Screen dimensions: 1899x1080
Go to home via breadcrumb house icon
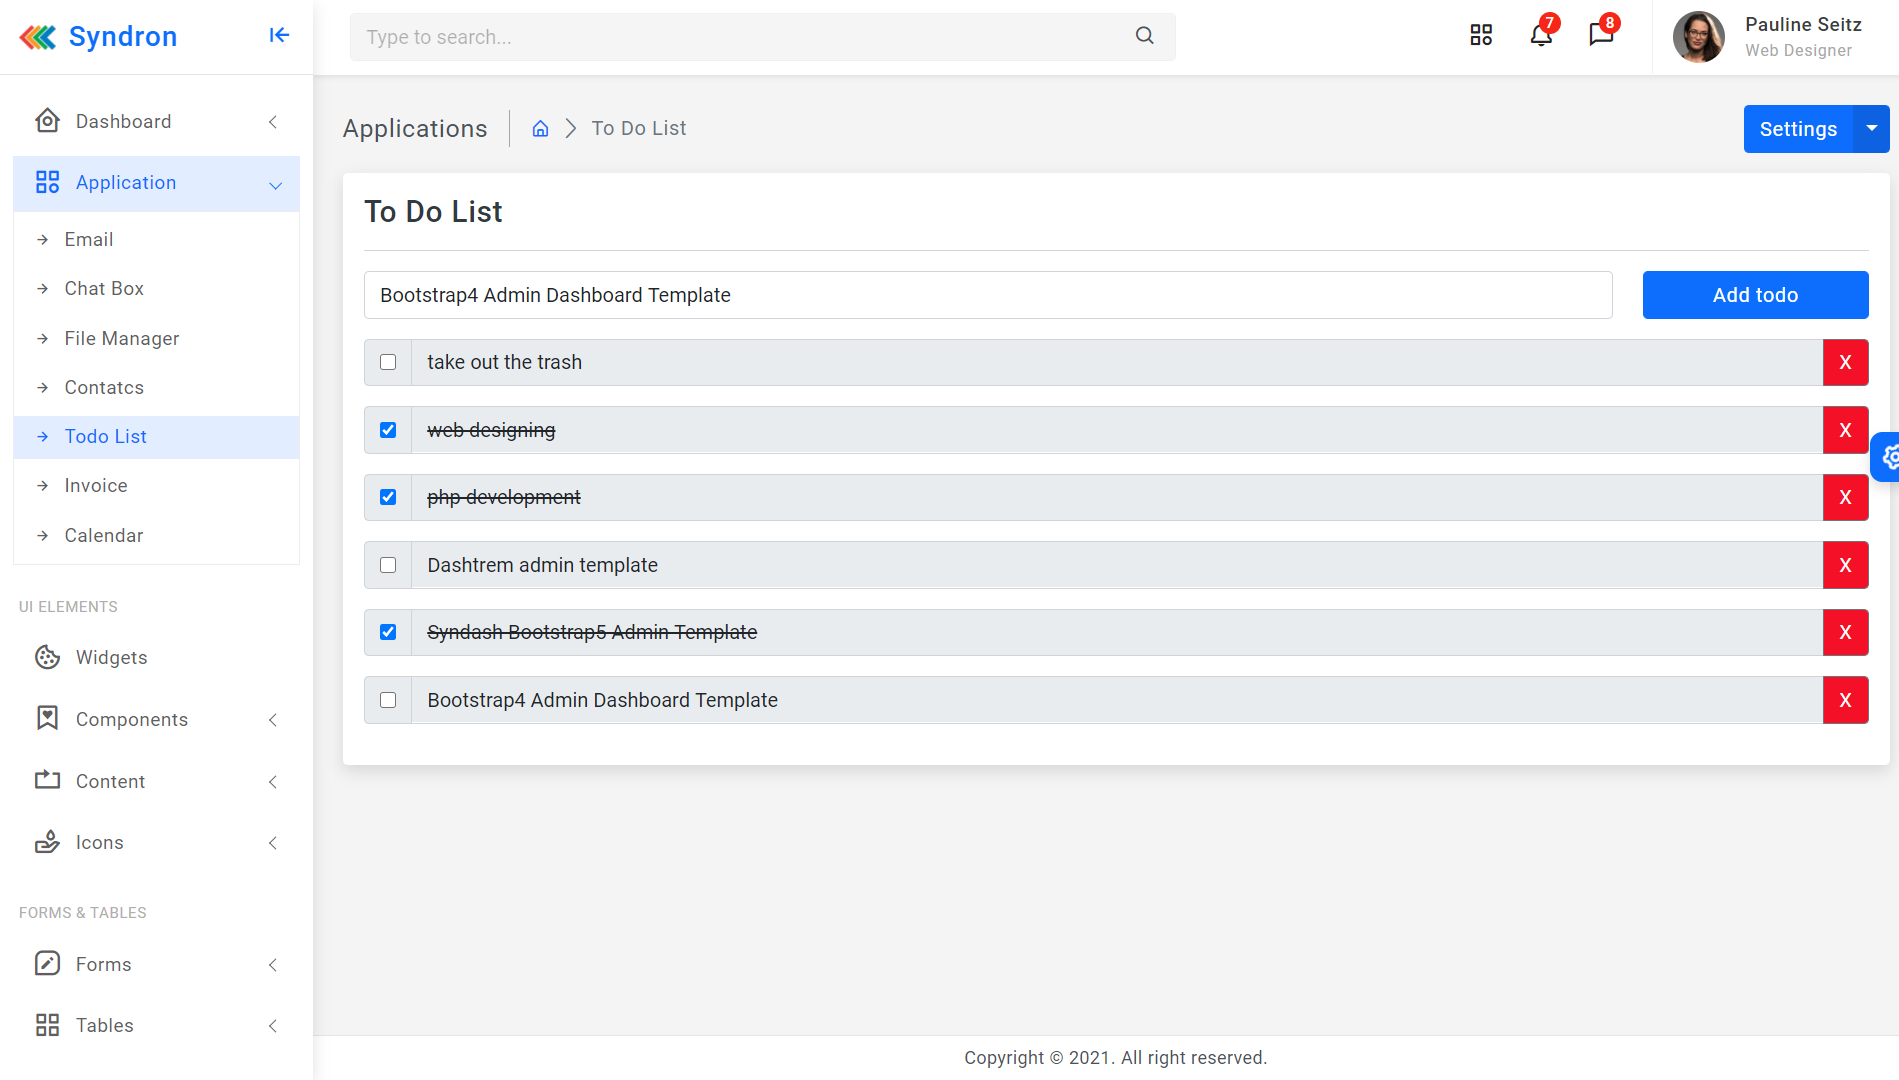(540, 128)
